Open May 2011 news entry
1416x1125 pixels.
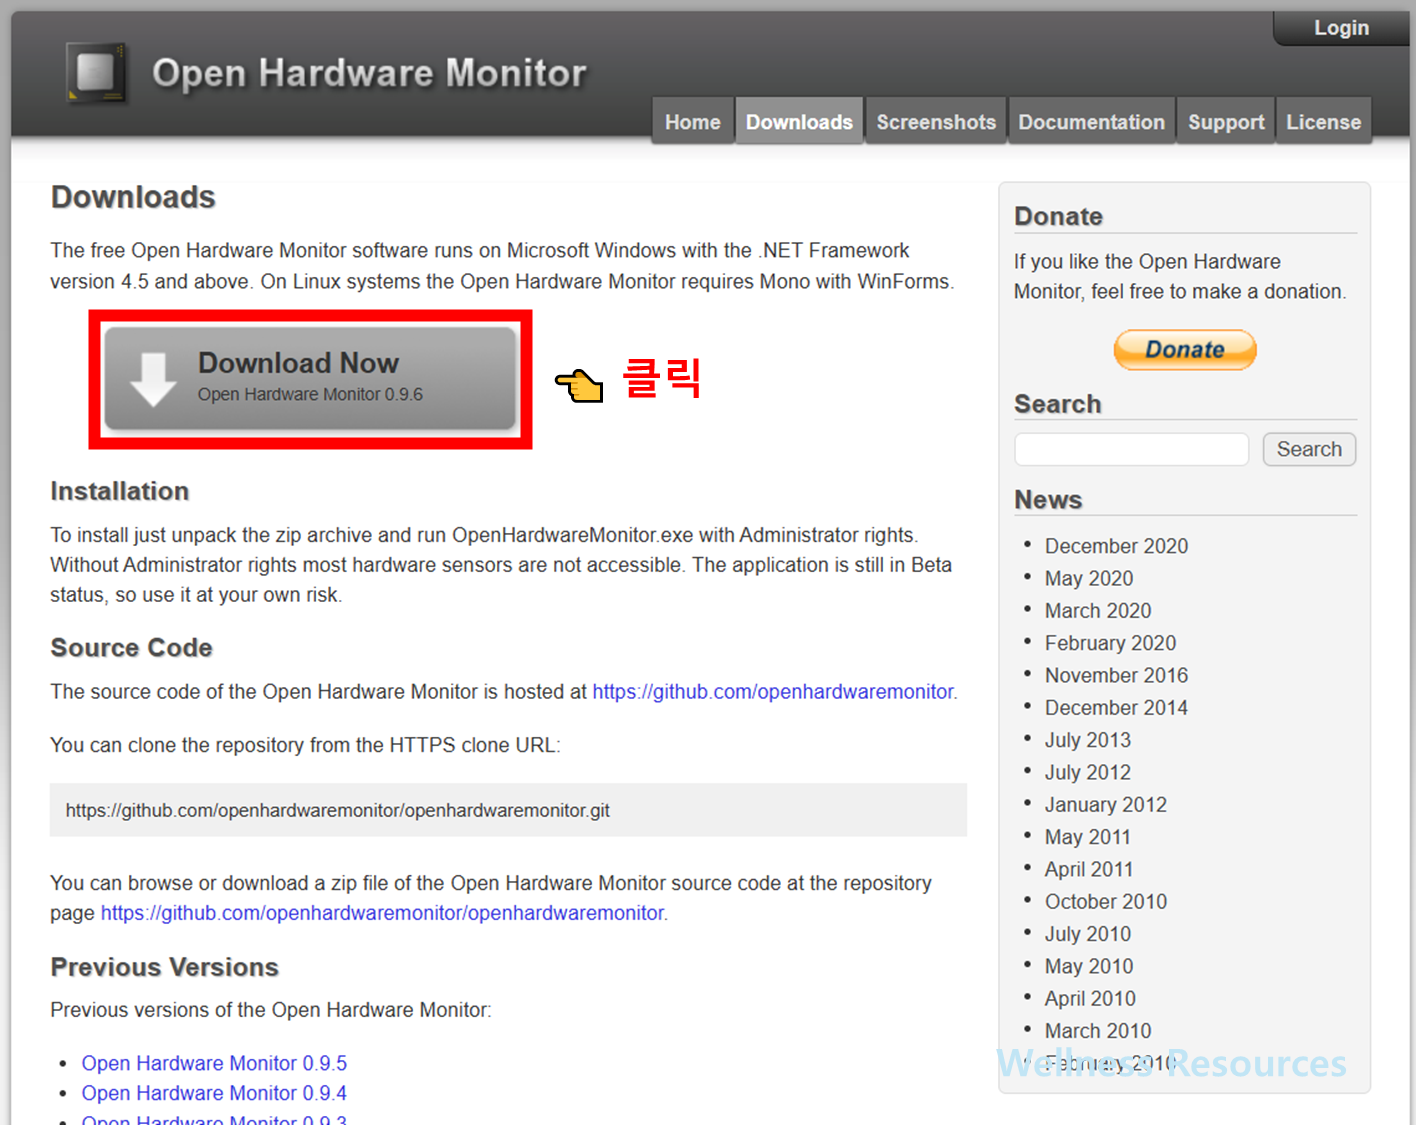(1088, 837)
